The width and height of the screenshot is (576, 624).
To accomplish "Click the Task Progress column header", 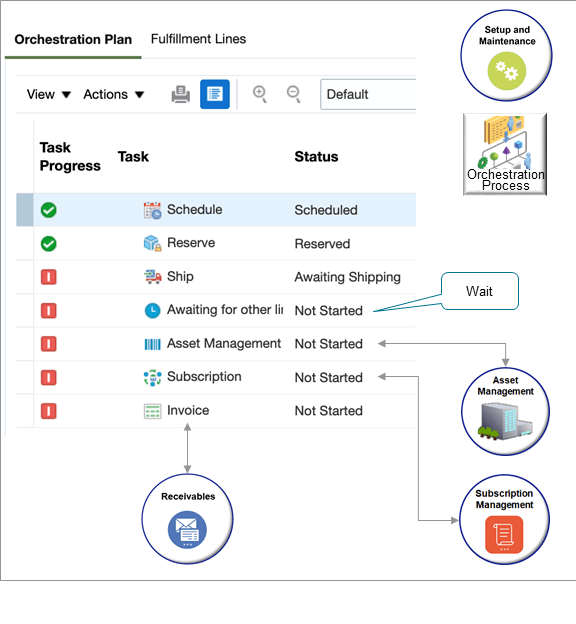I will point(70,156).
